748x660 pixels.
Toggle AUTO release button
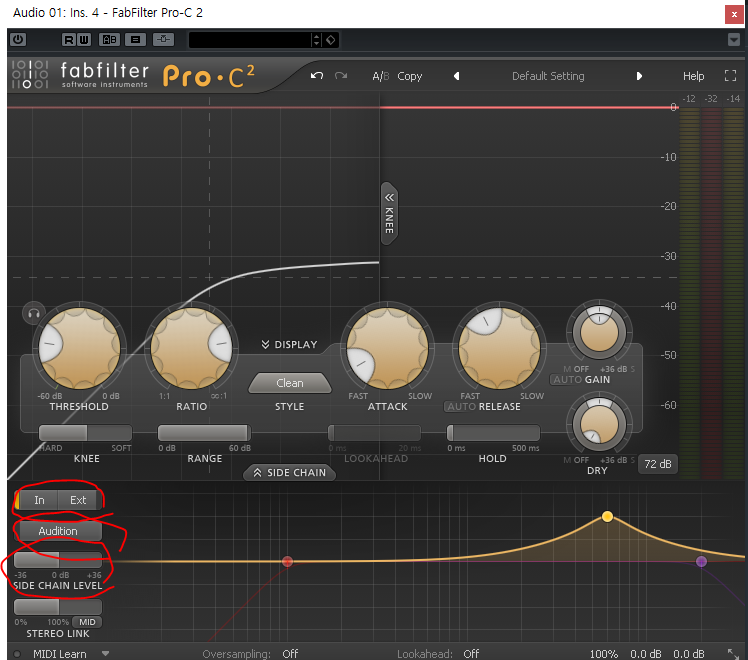[x=461, y=407]
